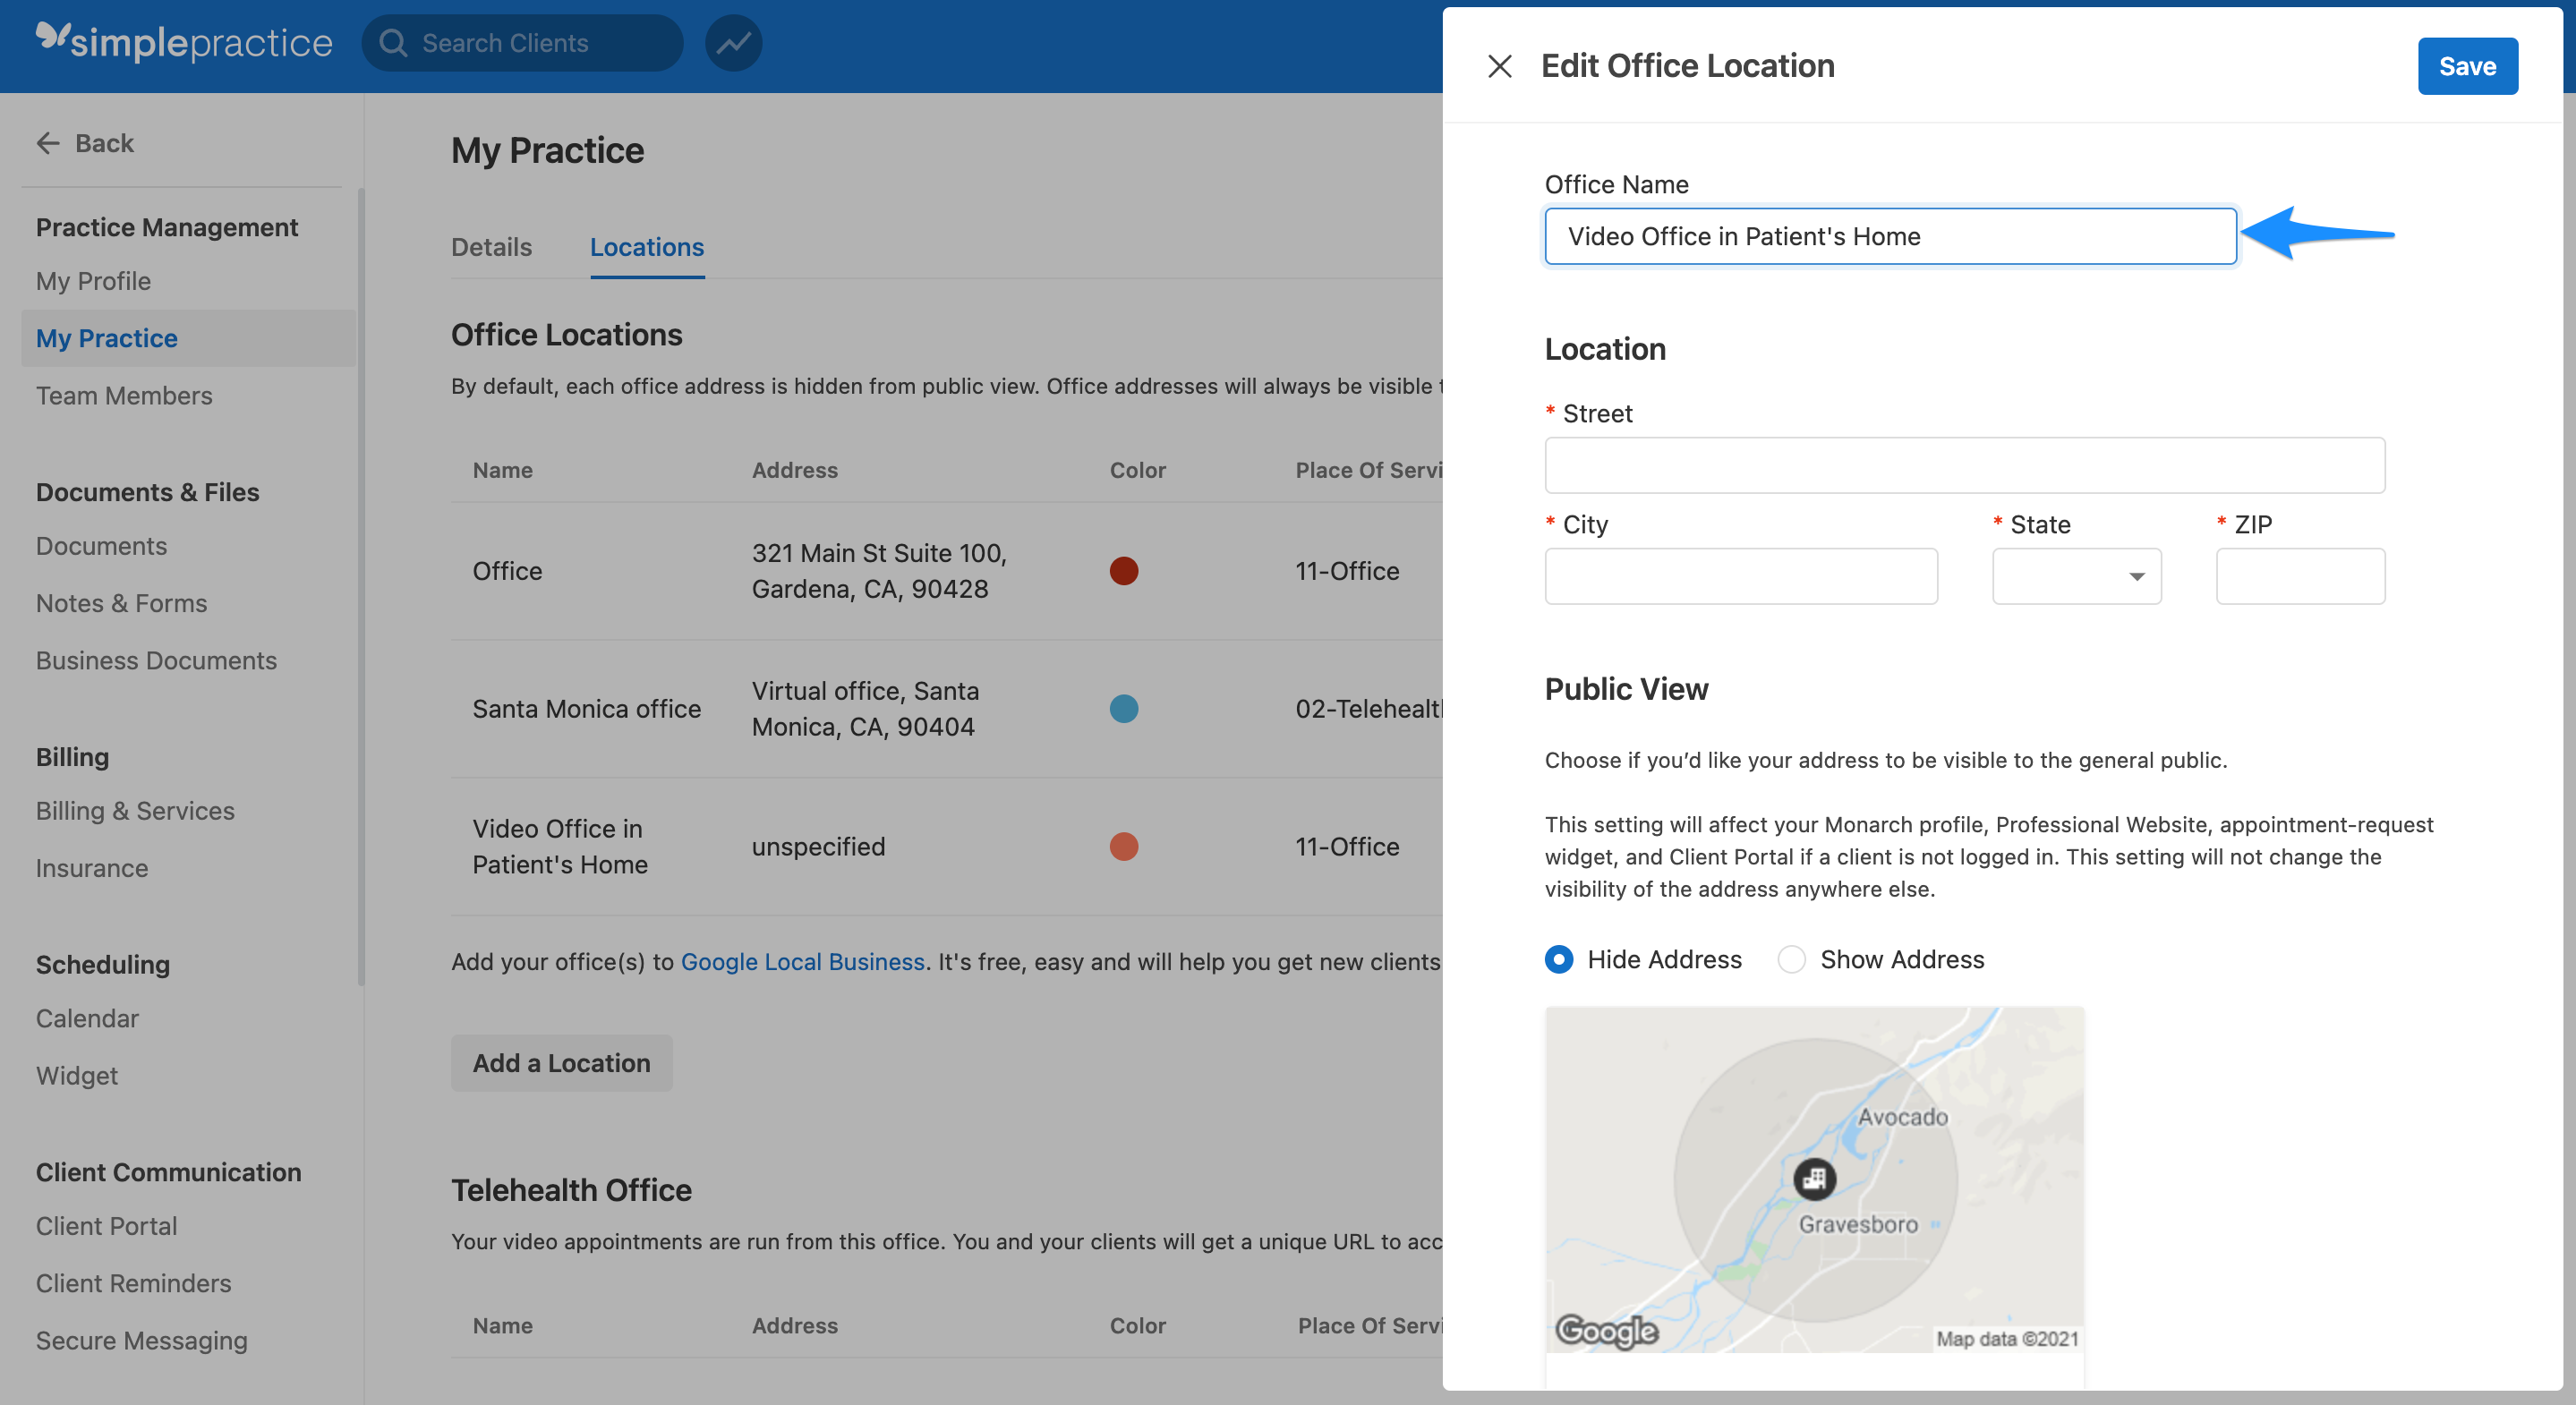Click the '321 Main St Suite 100' address

click(879, 571)
